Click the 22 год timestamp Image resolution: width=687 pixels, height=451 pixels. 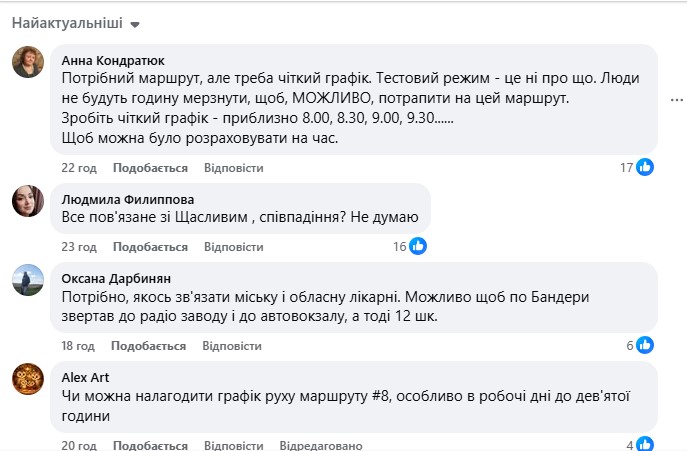[78, 167]
